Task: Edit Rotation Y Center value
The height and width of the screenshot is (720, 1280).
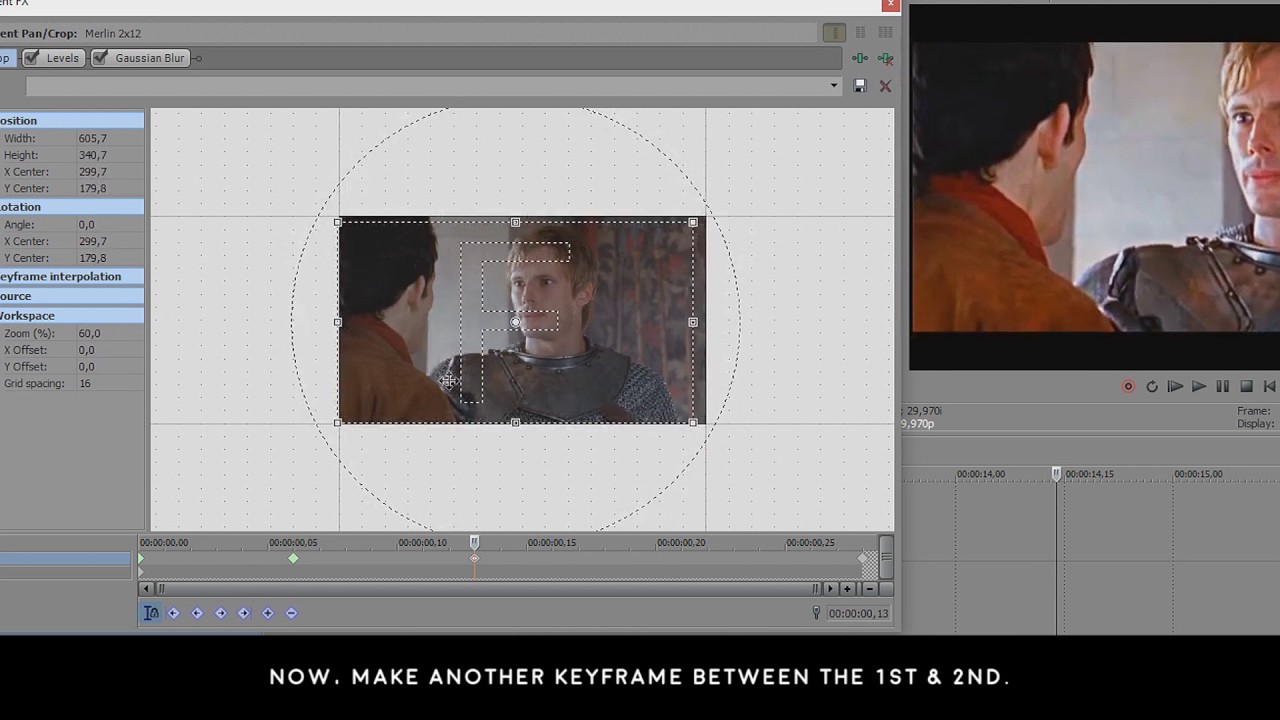Action: (x=108, y=258)
